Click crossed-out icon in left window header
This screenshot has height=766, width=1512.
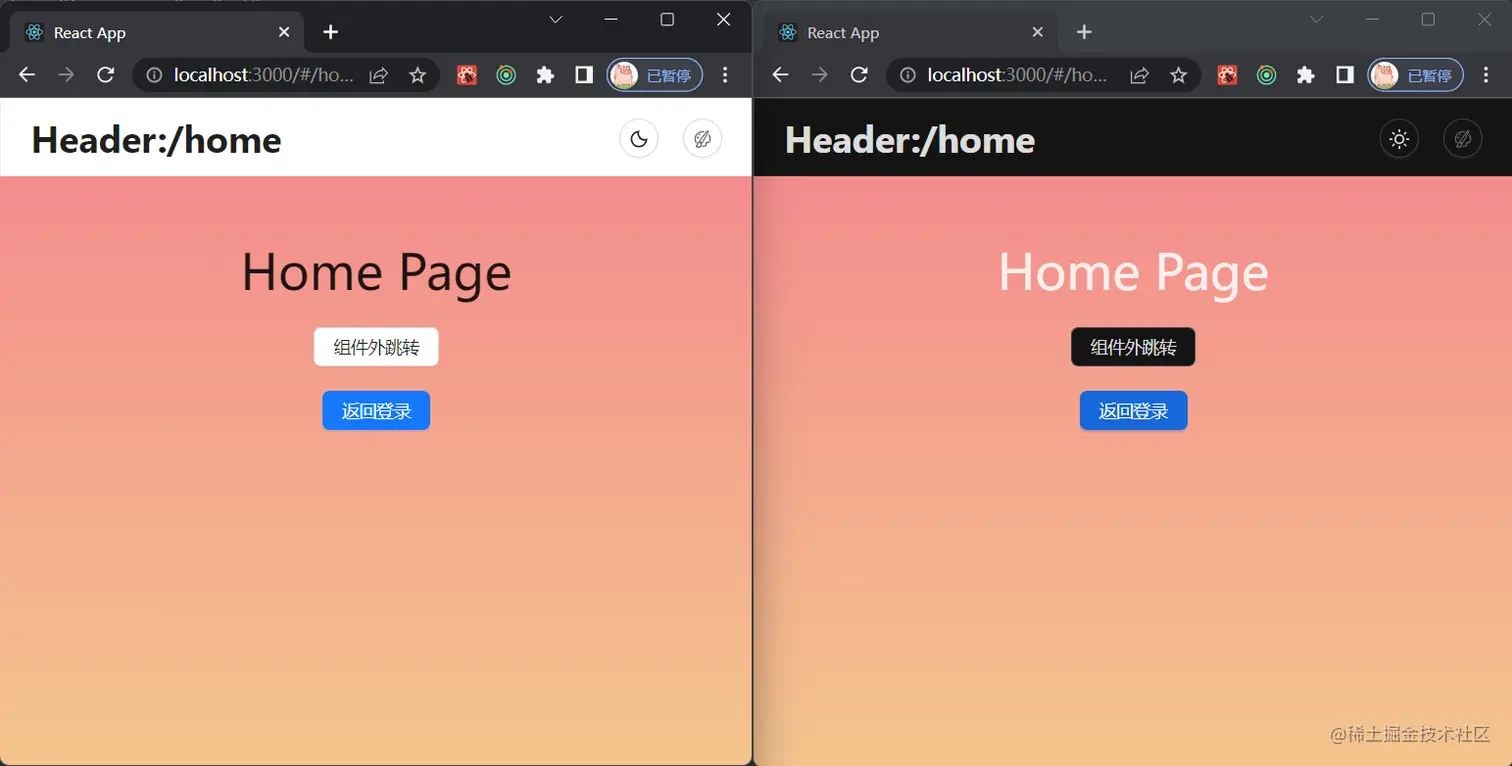pyautogui.click(x=702, y=138)
